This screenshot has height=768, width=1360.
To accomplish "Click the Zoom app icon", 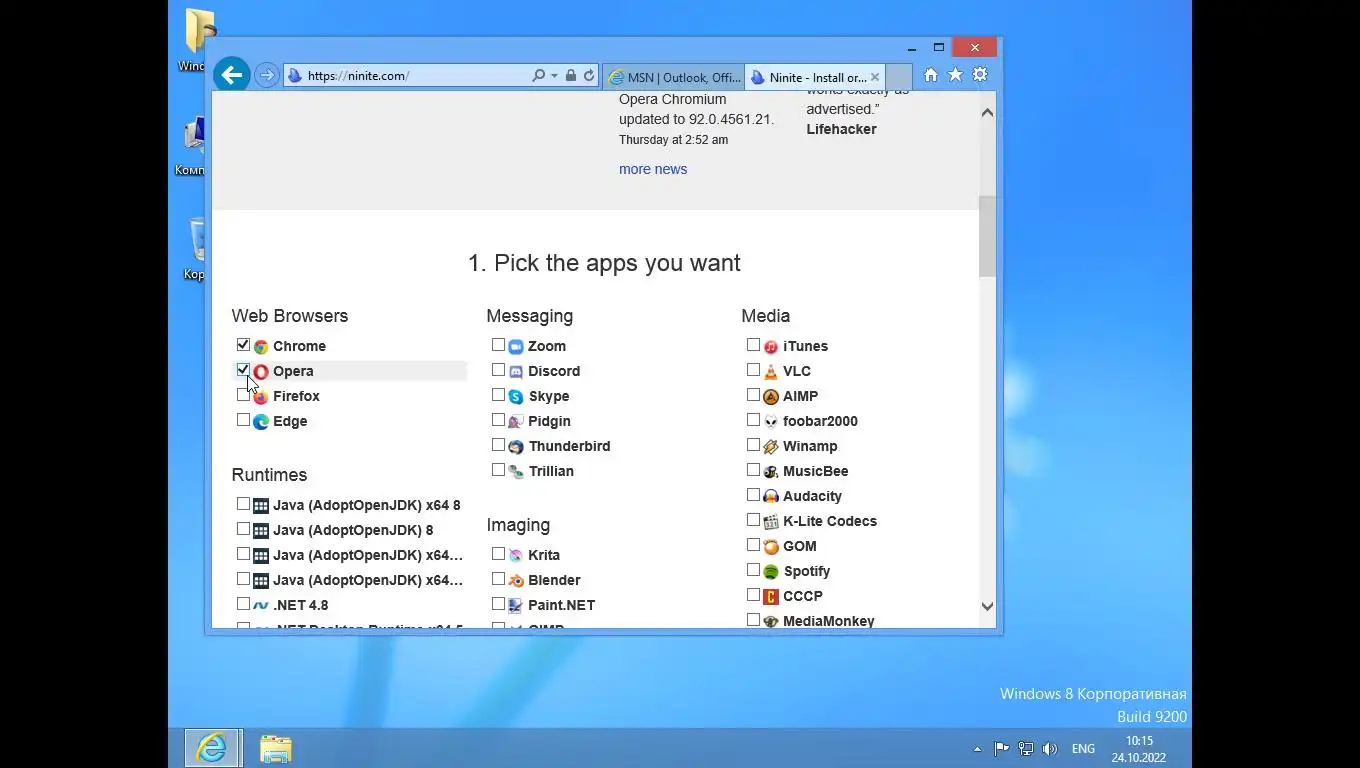I will pyautogui.click(x=516, y=347).
